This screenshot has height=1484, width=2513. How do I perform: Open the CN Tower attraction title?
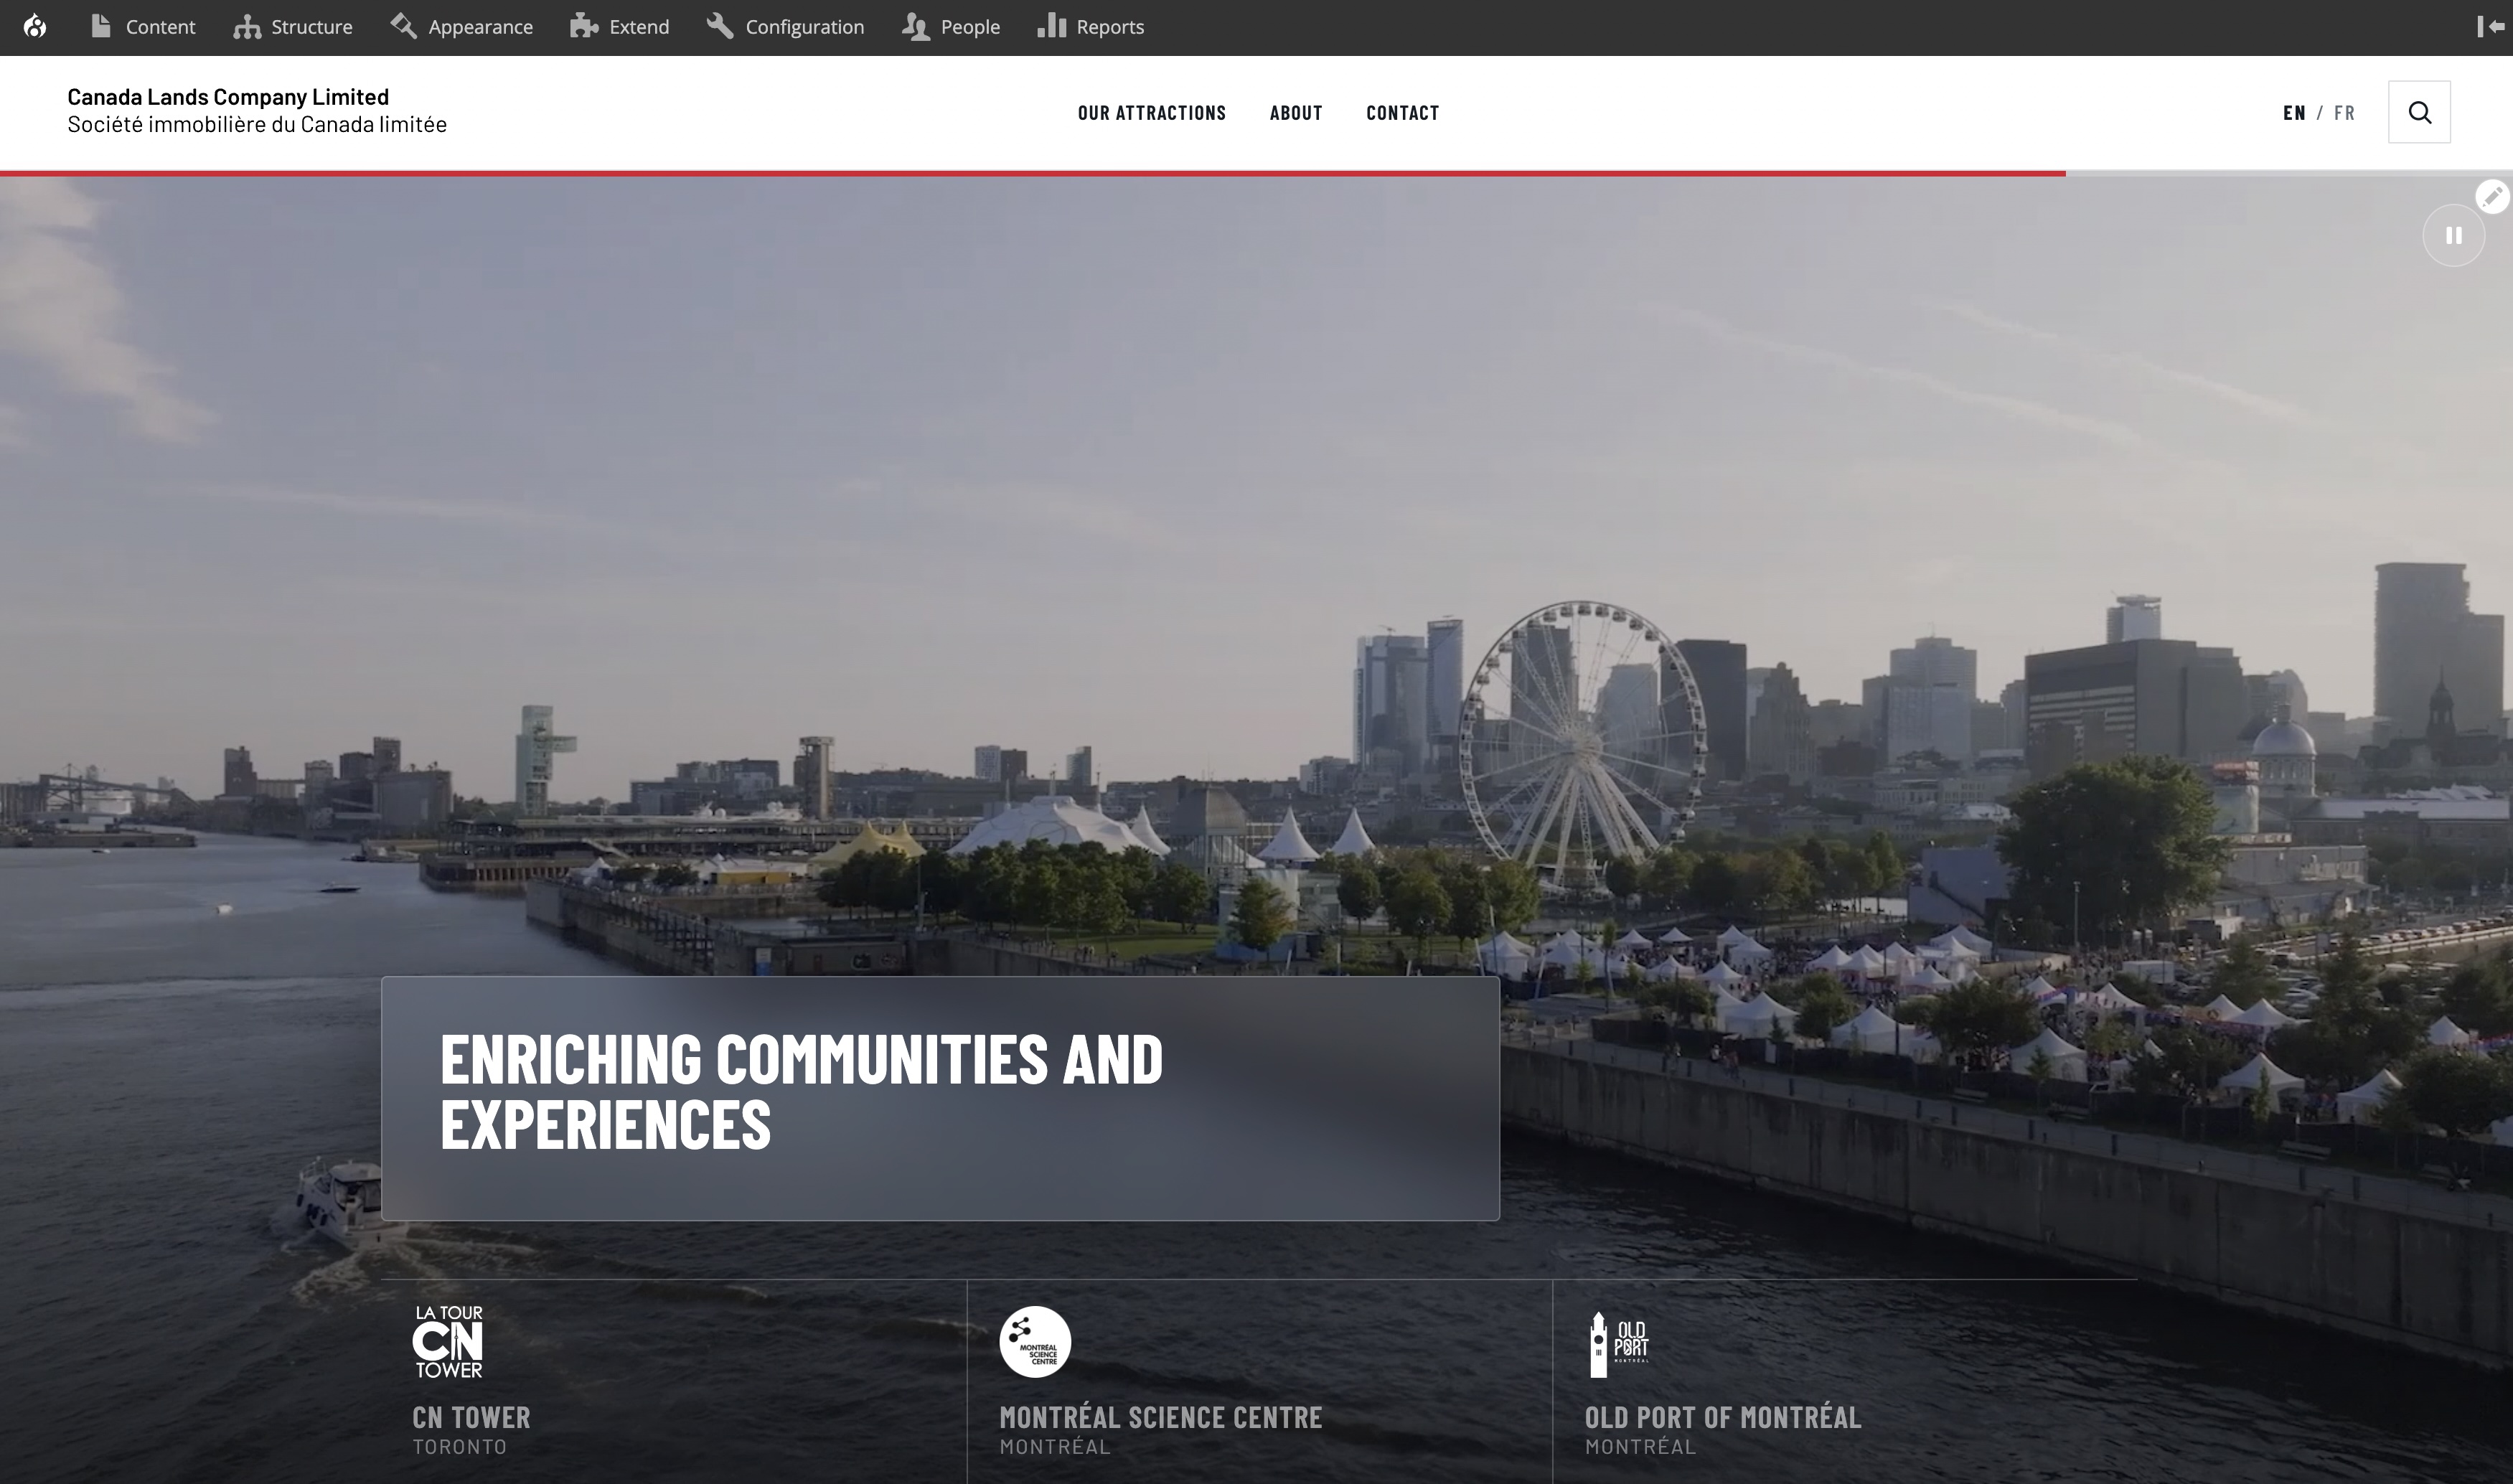click(472, 1417)
